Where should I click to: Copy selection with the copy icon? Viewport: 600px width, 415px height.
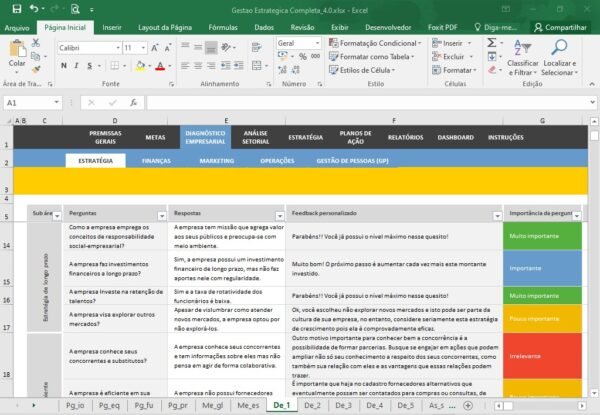pos(36,56)
